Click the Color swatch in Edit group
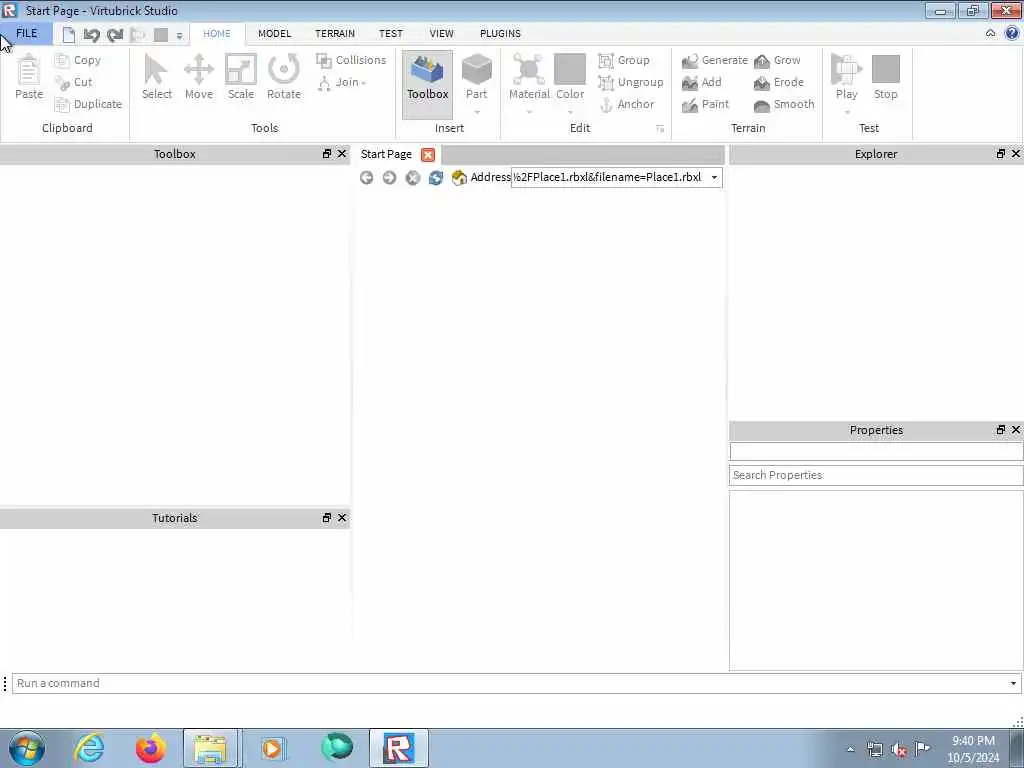 click(x=570, y=69)
